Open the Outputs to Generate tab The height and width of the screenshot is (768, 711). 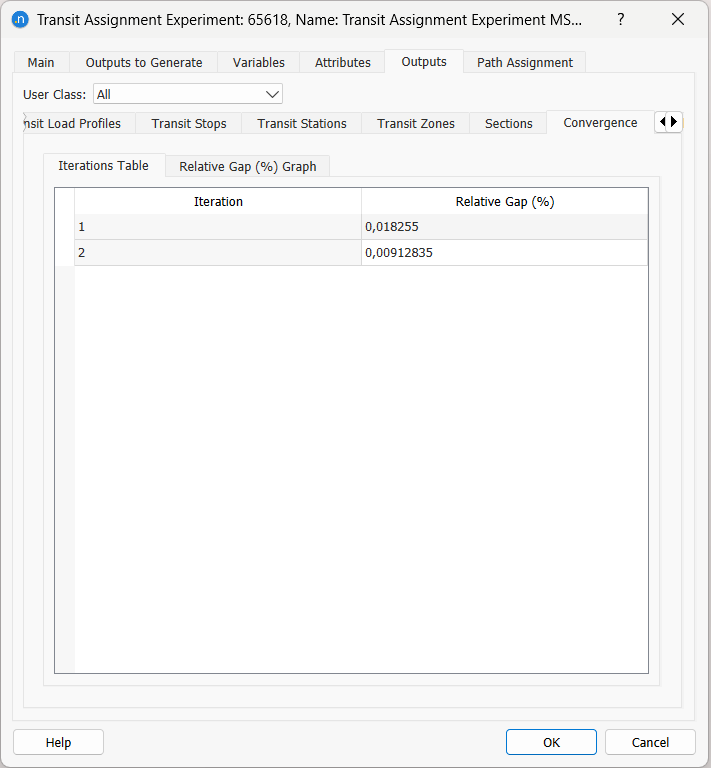click(x=144, y=62)
